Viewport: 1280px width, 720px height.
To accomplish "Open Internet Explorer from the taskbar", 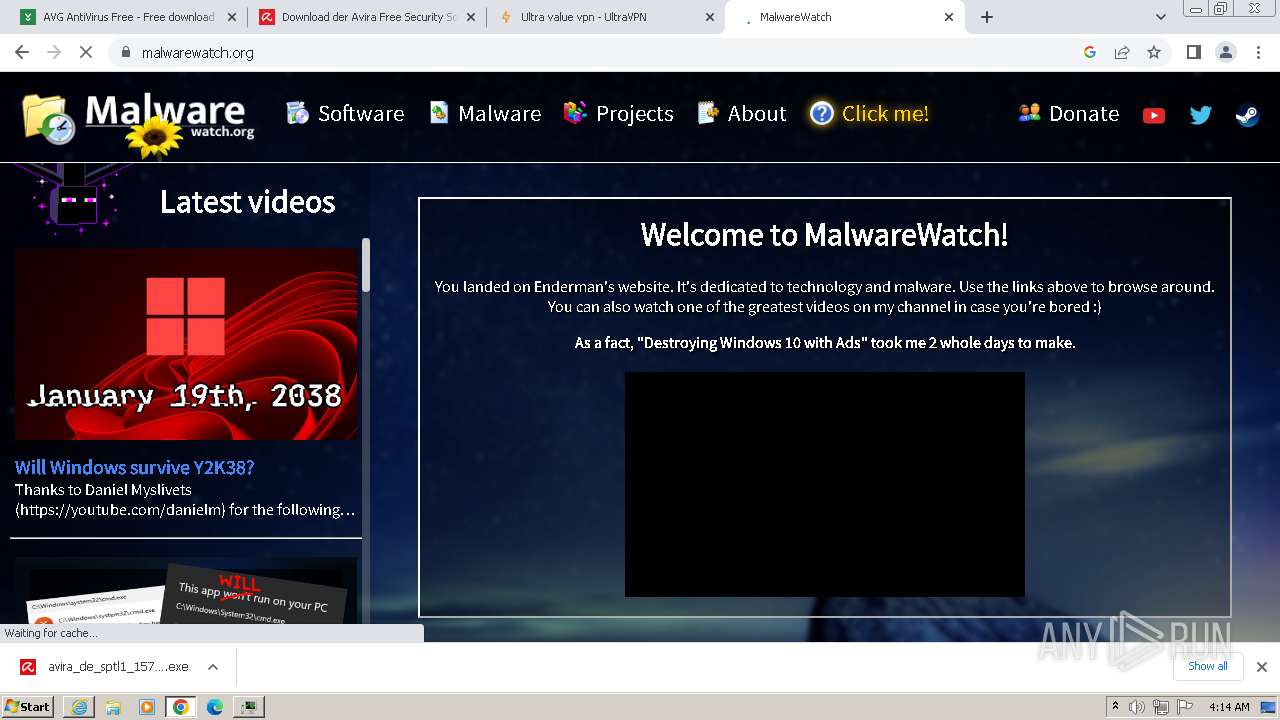I will pyautogui.click(x=79, y=707).
